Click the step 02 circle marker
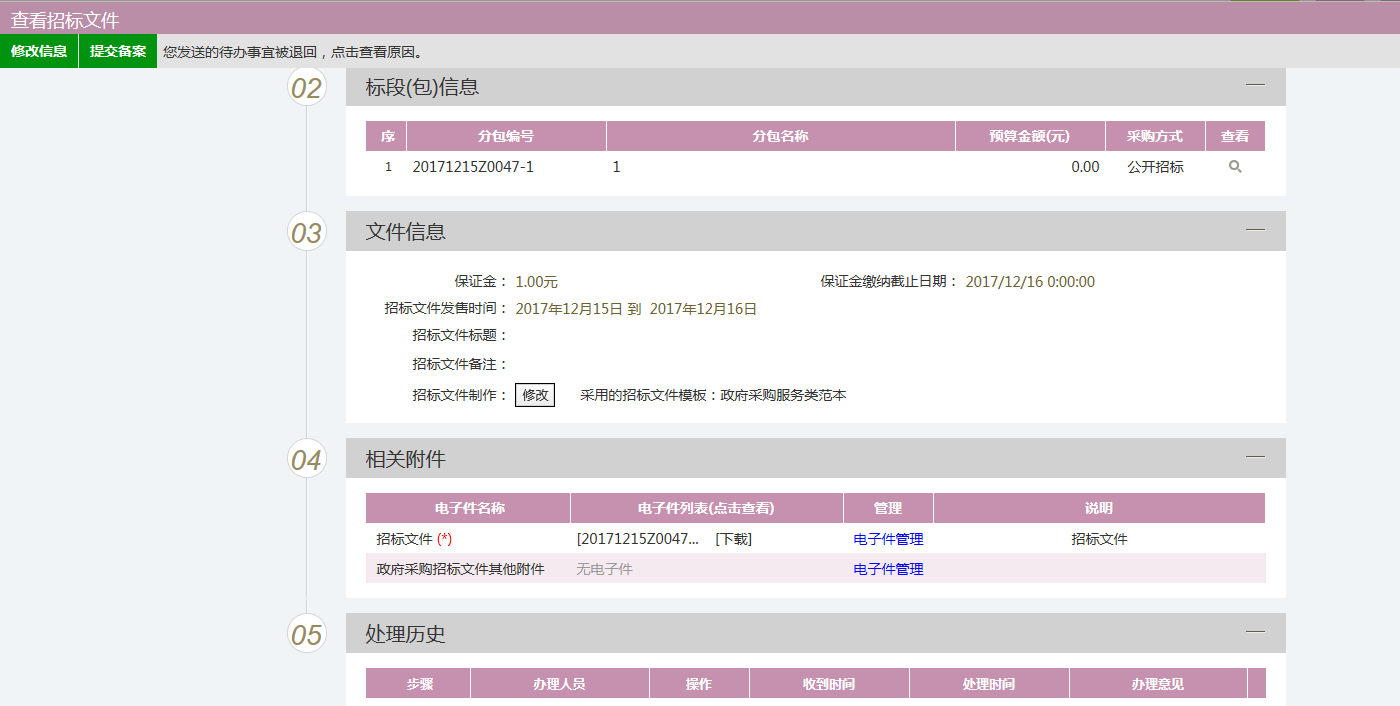 coord(307,88)
